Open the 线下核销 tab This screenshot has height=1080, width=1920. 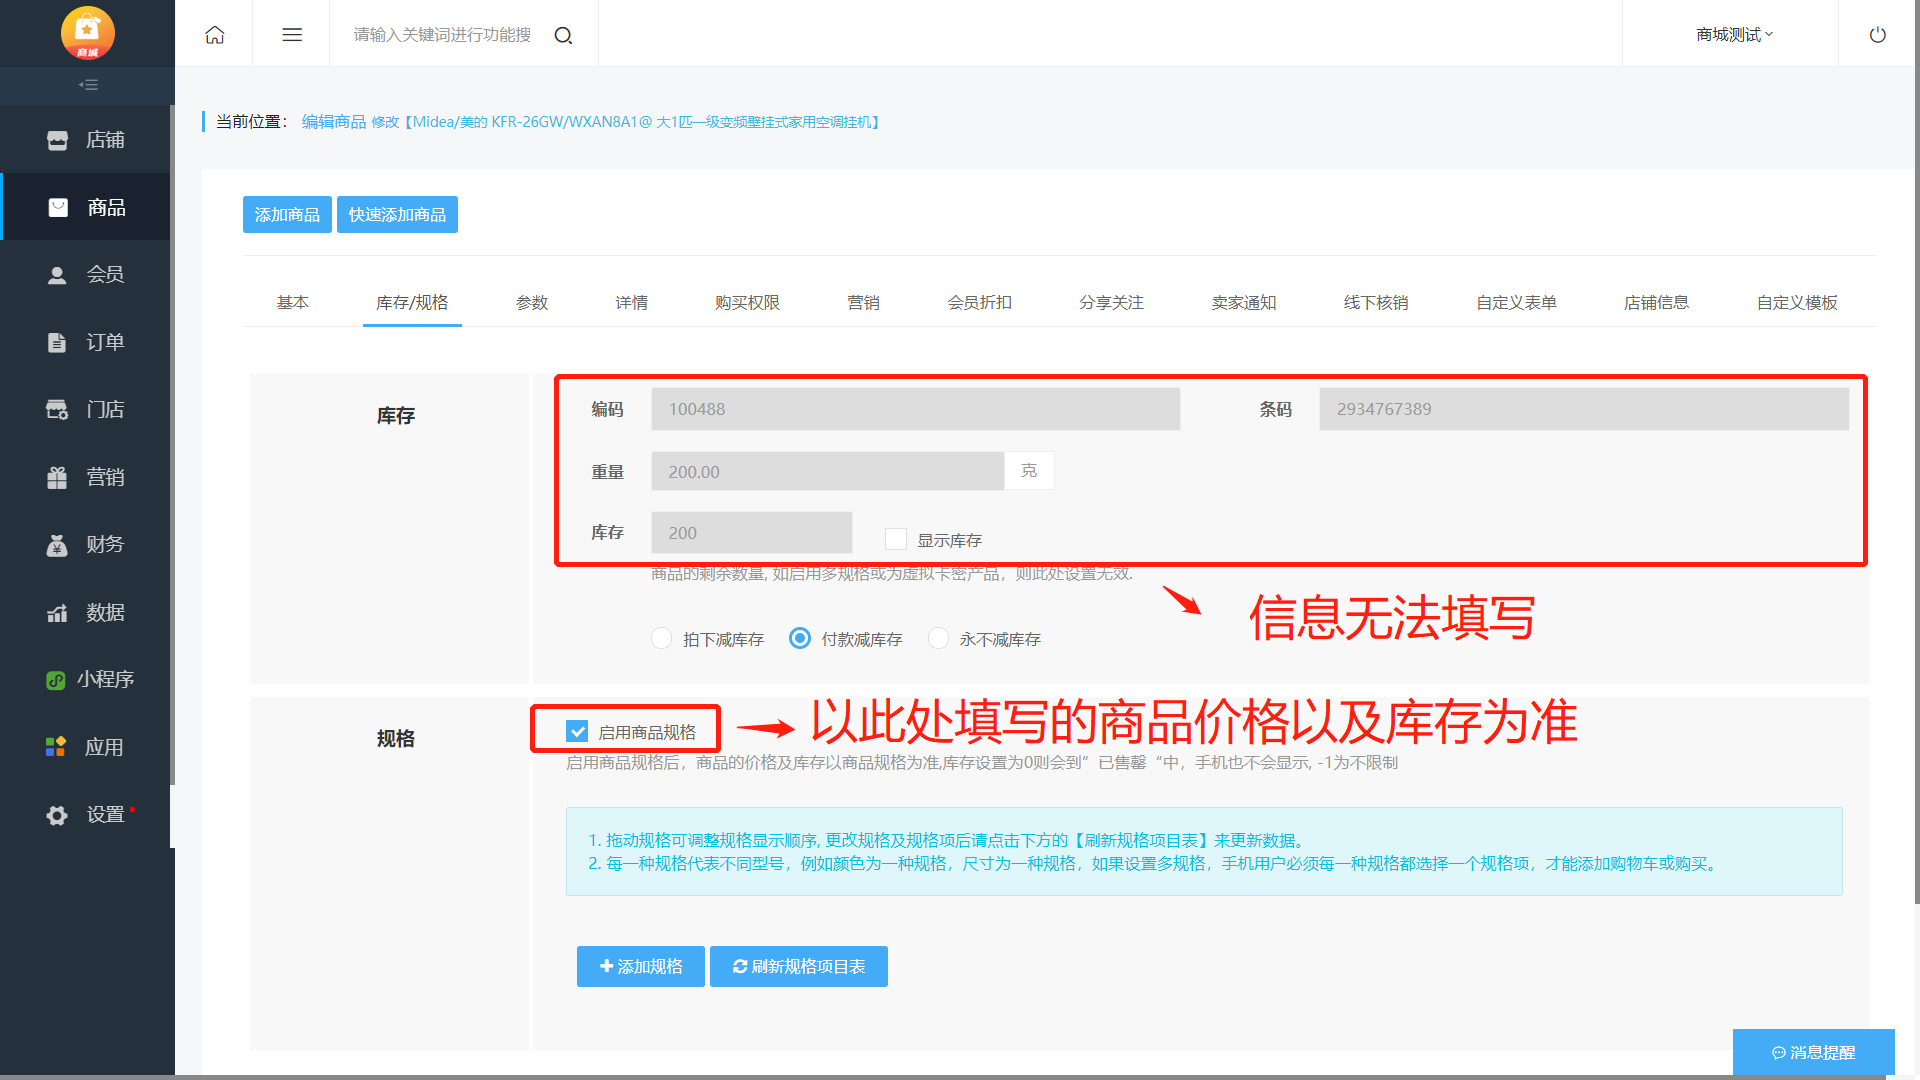pos(1376,302)
